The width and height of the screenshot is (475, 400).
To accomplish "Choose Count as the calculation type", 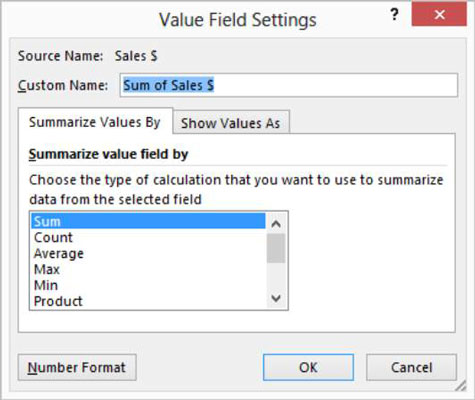I will [x=148, y=237].
